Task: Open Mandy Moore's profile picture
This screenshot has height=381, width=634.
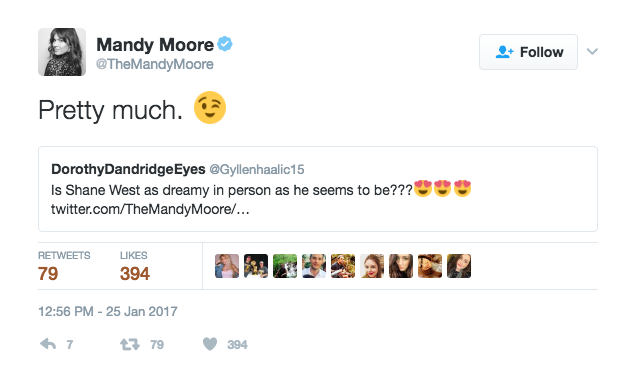Action: pyautogui.click(x=62, y=52)
